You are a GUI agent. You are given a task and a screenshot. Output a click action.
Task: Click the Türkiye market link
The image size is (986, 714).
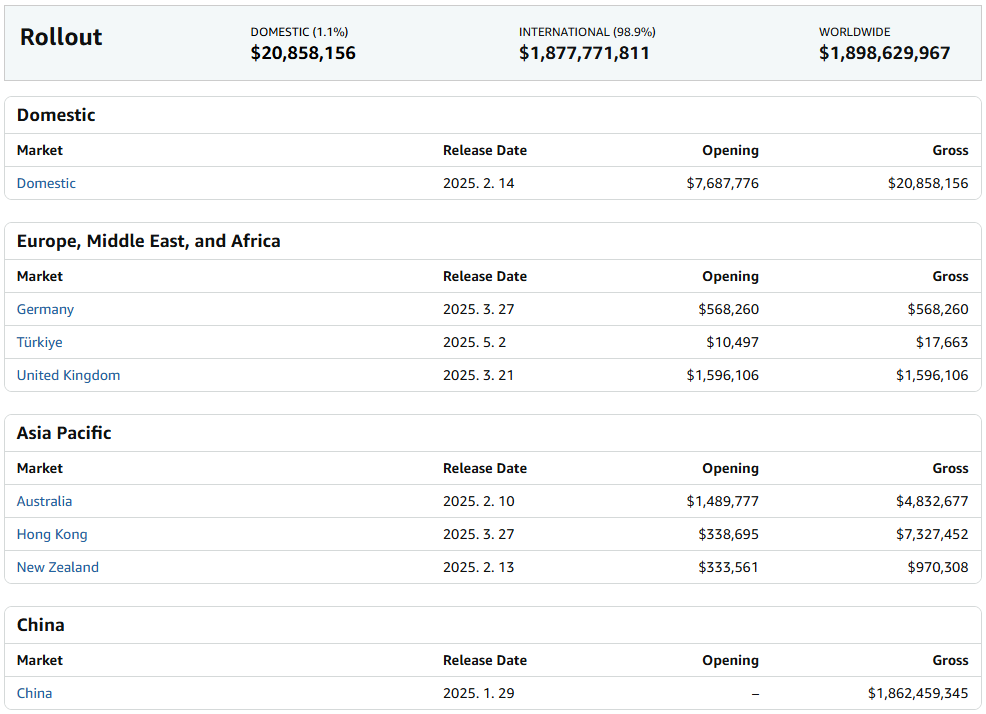click(x=39, y=342)
